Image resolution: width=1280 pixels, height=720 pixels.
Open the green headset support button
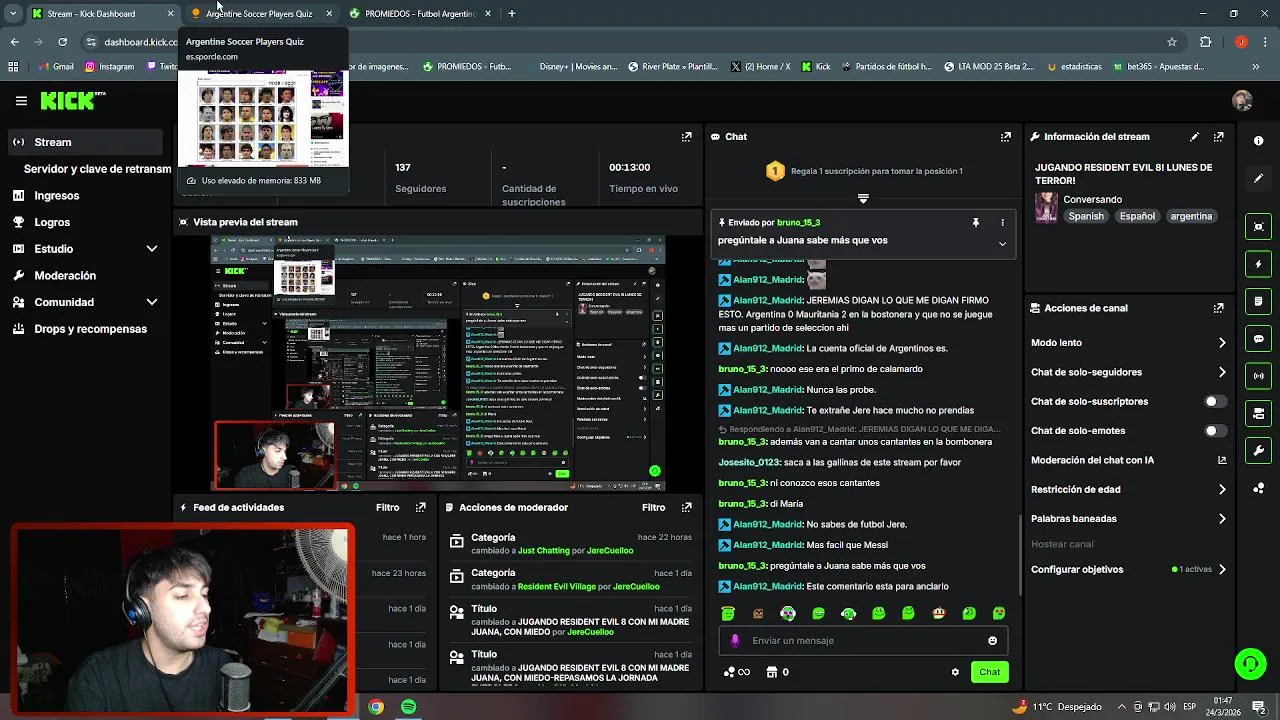coord(1249,664)
